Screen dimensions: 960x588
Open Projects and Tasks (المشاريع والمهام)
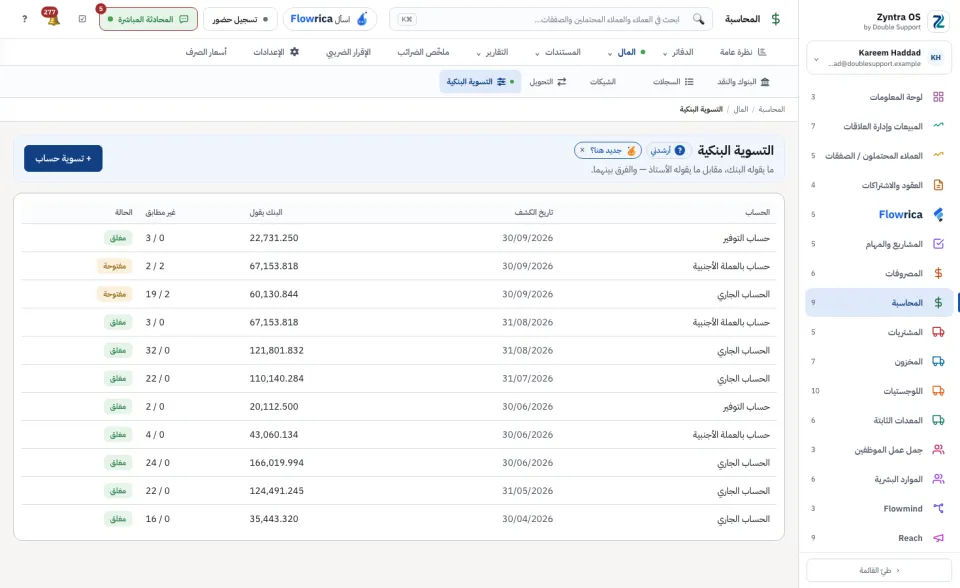(879, 244)
